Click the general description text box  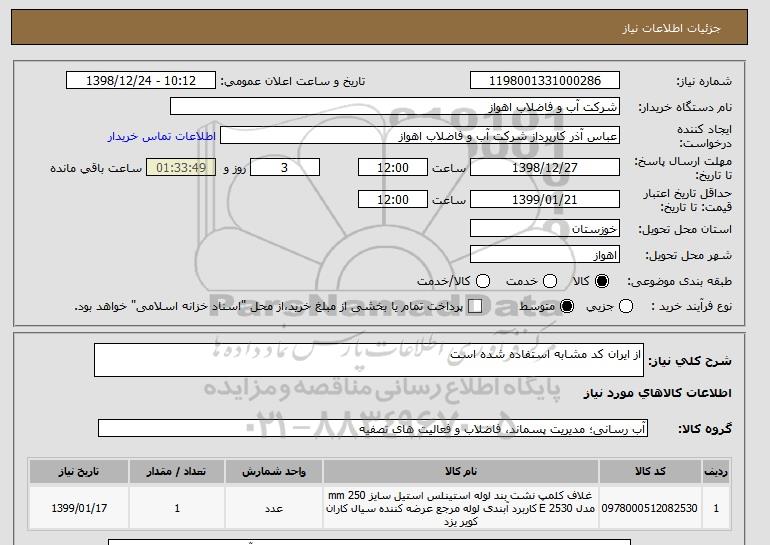point(369,360)
